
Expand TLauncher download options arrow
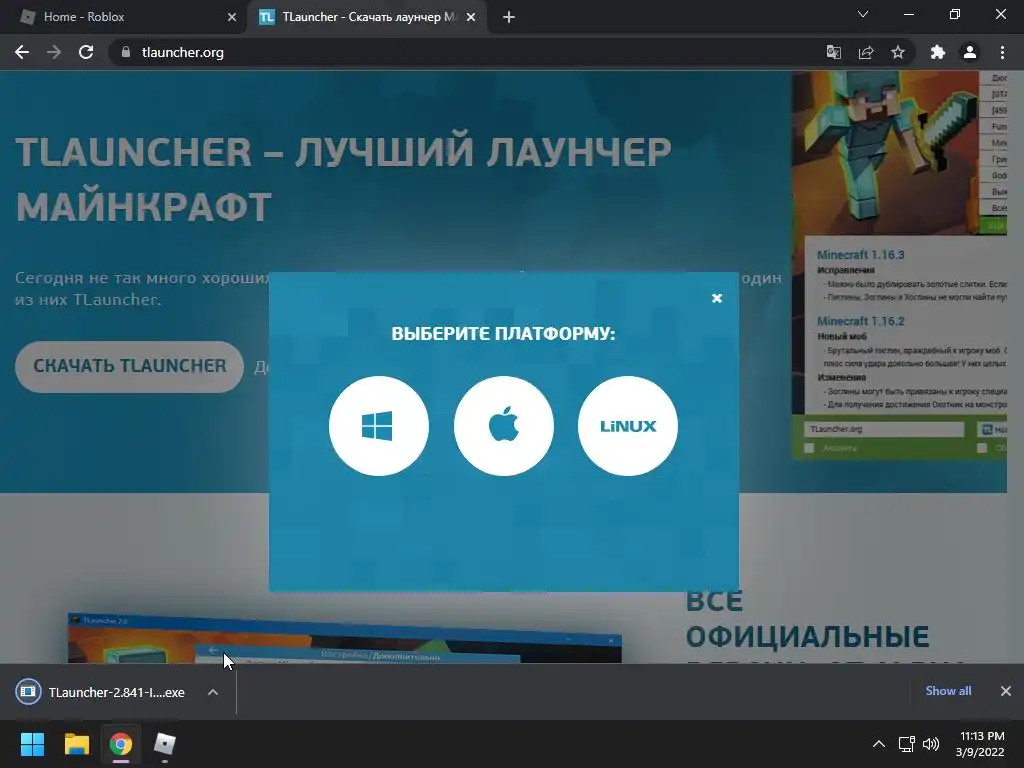click(x=213, y=692)
